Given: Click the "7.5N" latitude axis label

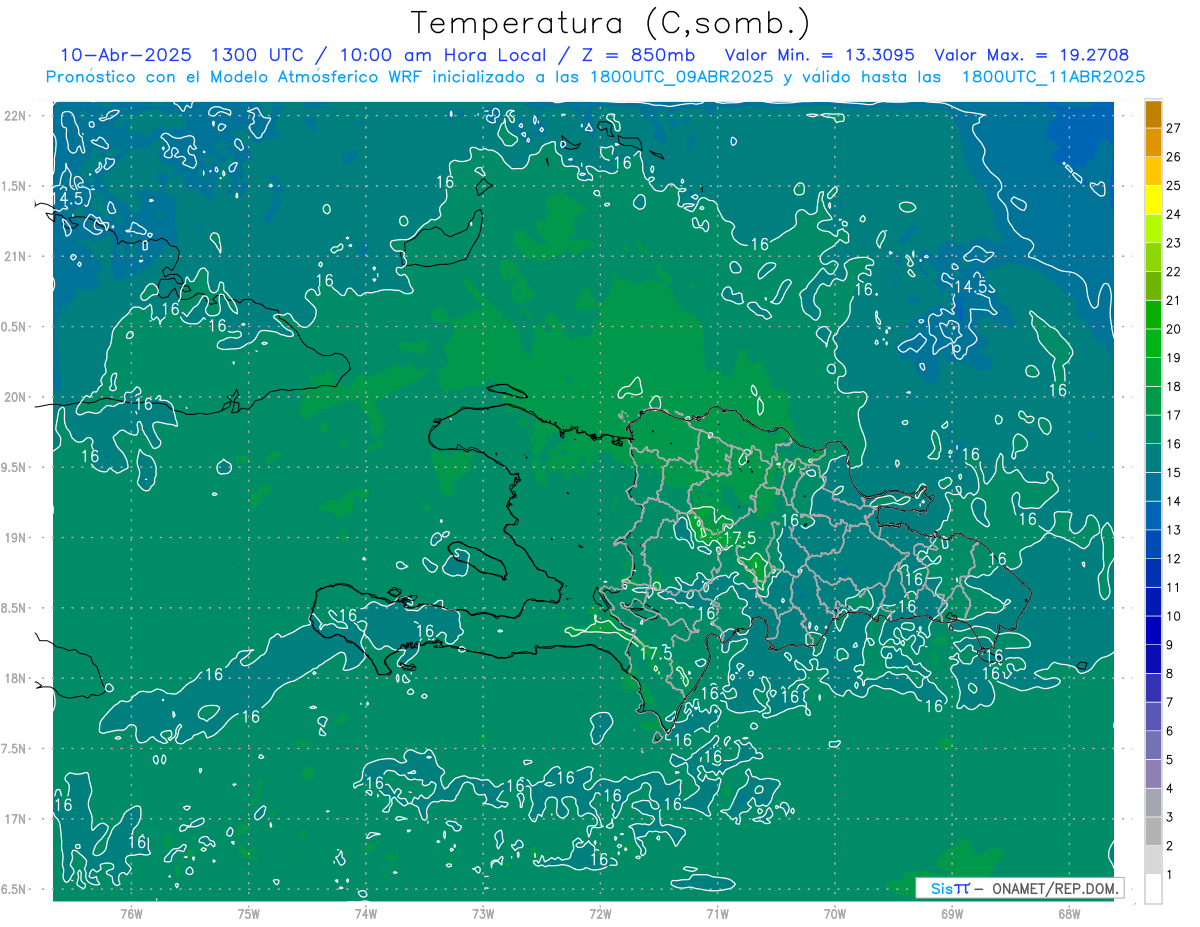Looking at the screenshot, I should pyautogui.click(x=14, y=749).
